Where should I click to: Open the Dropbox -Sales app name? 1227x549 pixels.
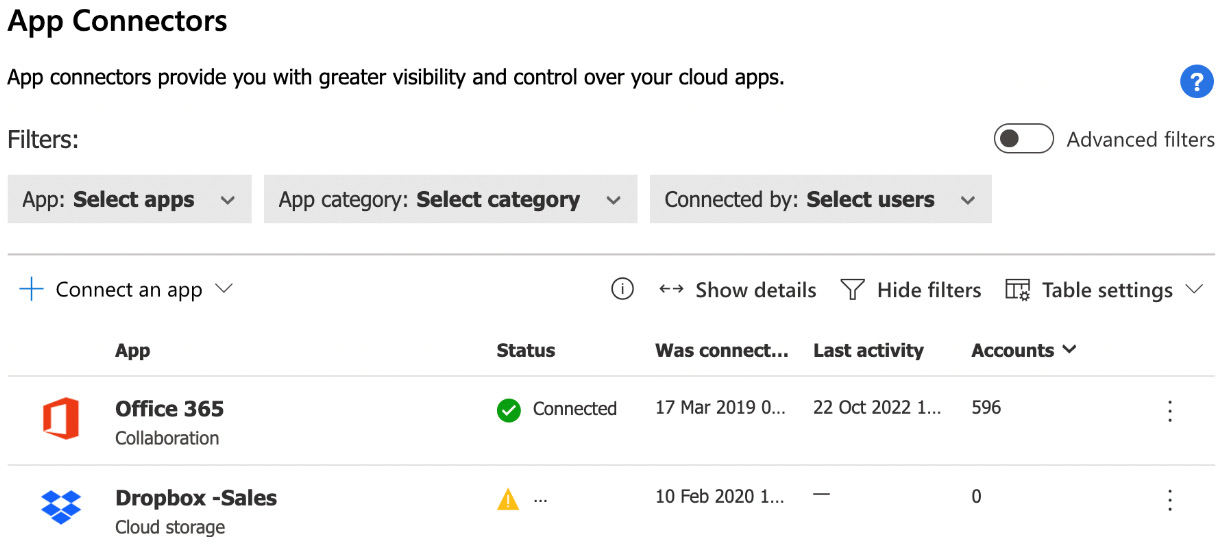click(196, 498)
